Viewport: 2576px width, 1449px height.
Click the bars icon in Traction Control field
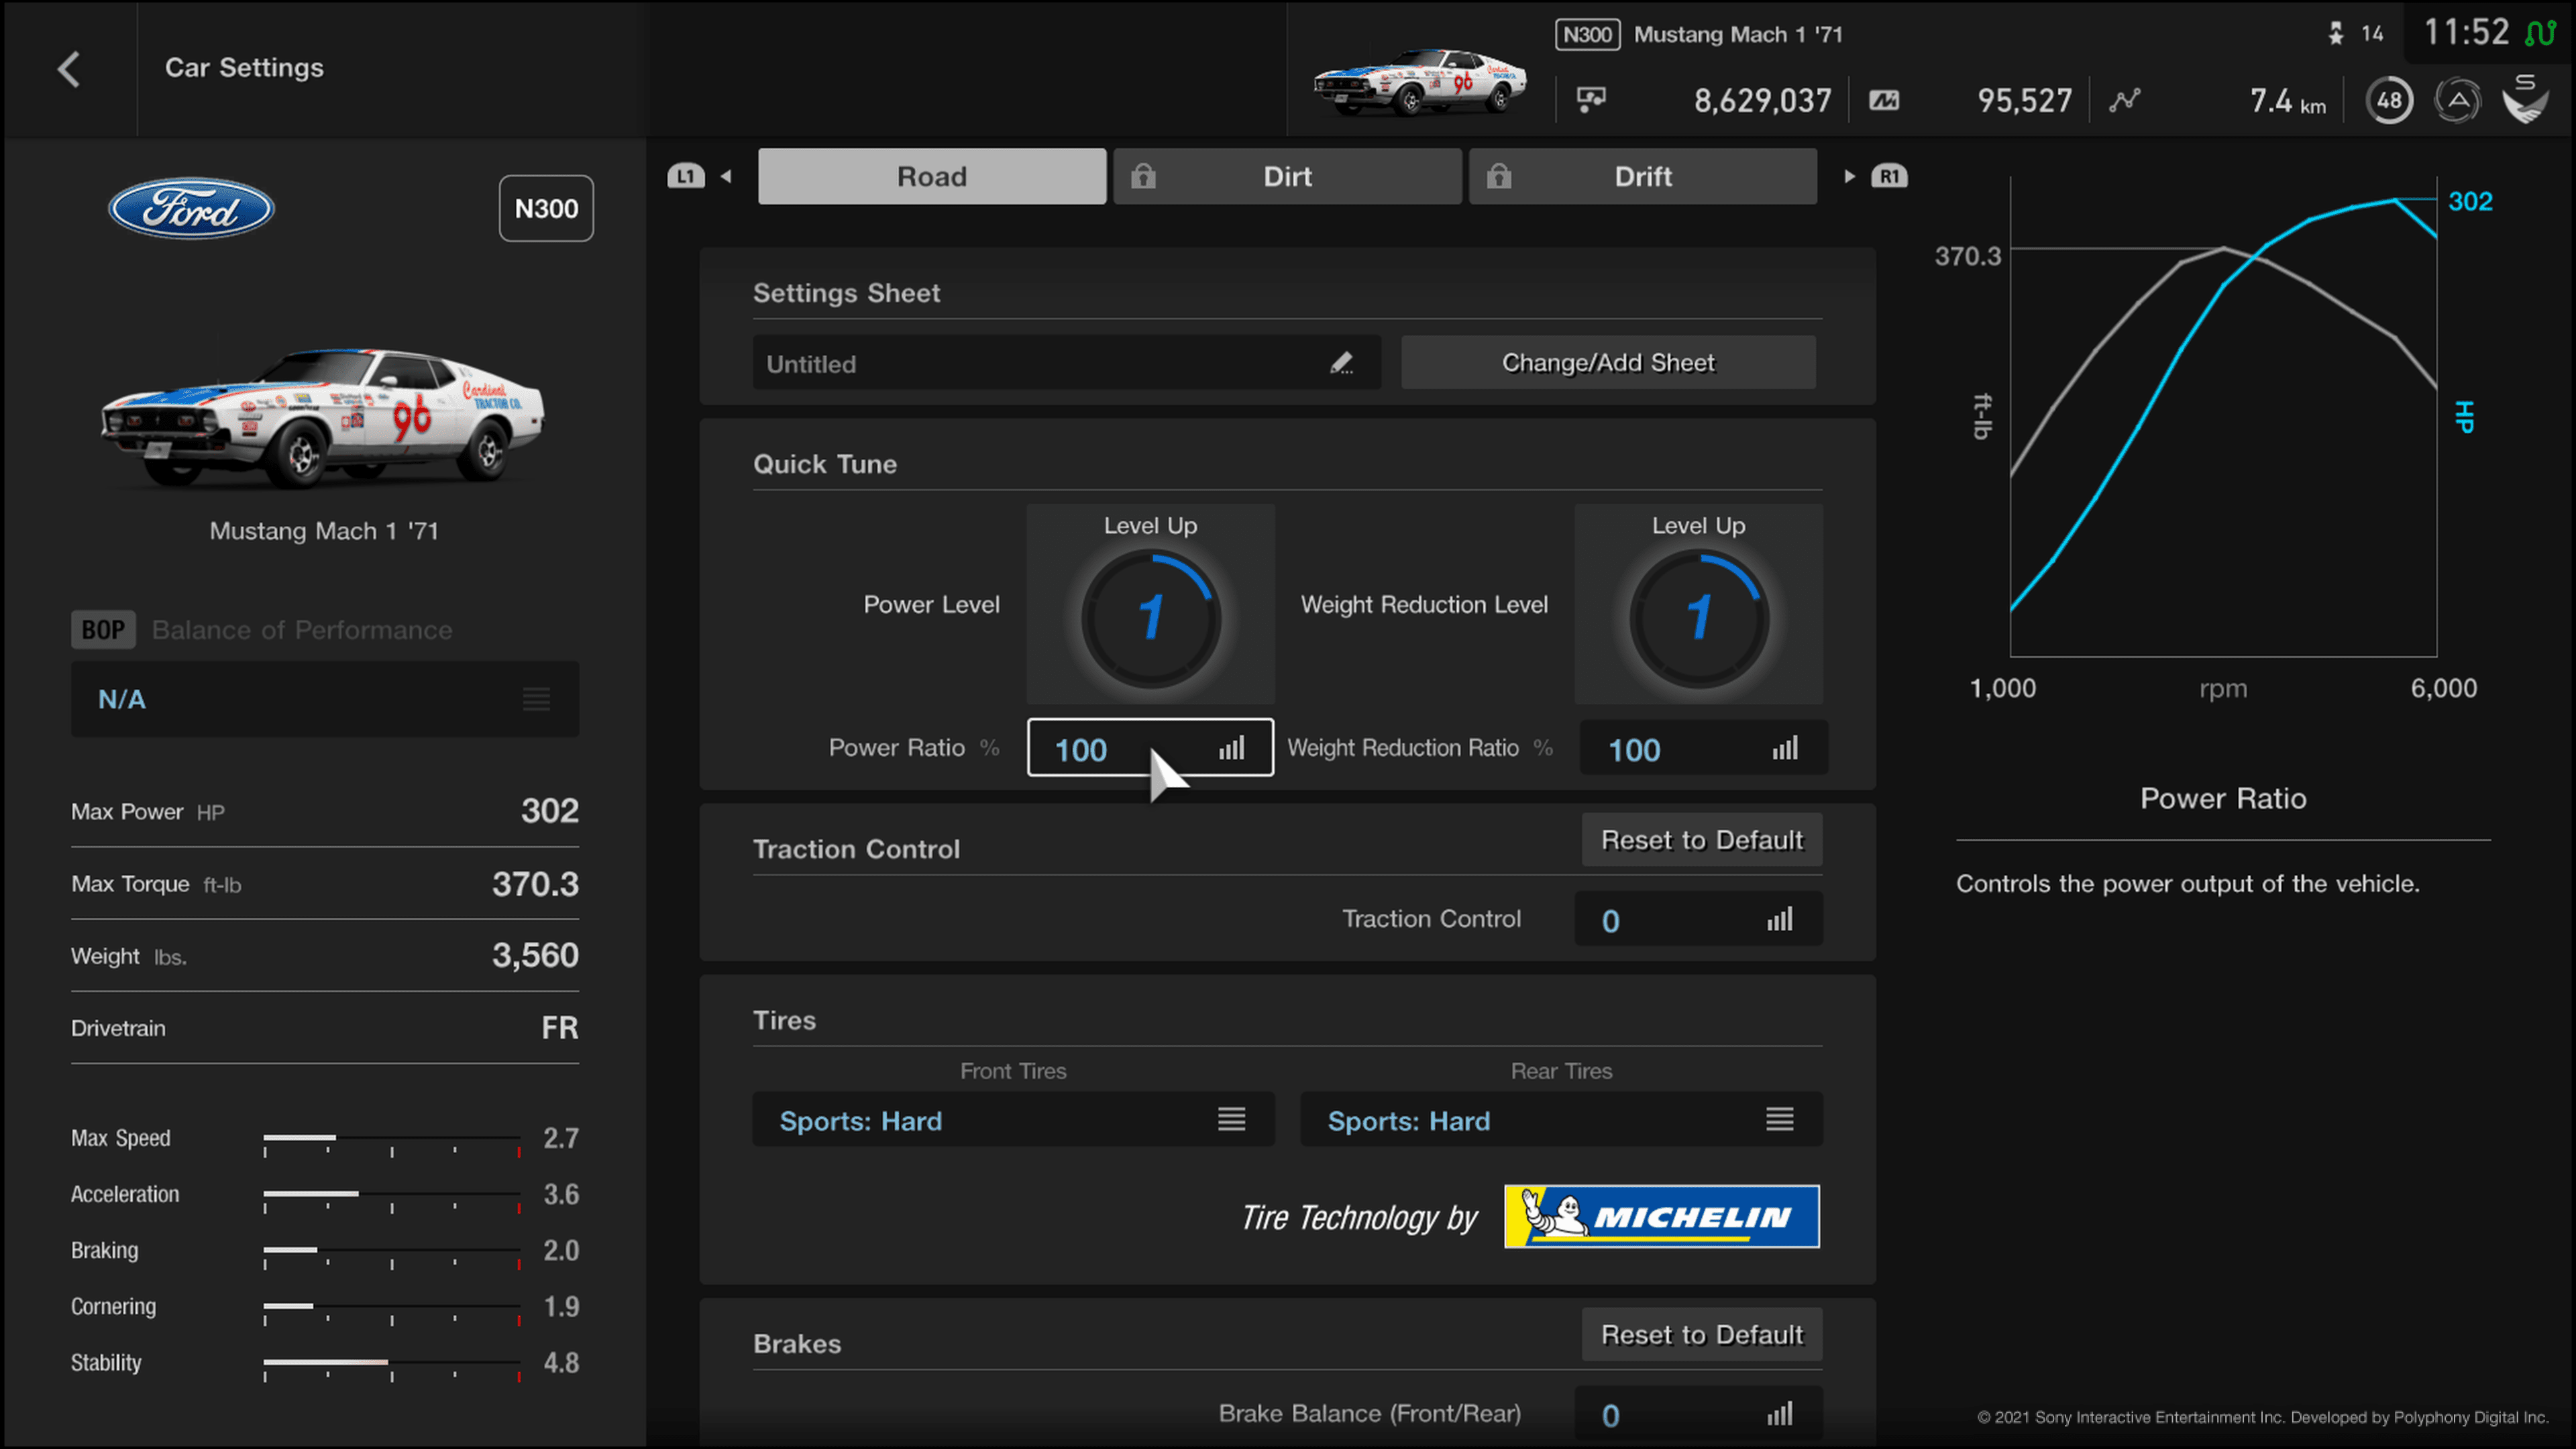(x=1779, y=918)
